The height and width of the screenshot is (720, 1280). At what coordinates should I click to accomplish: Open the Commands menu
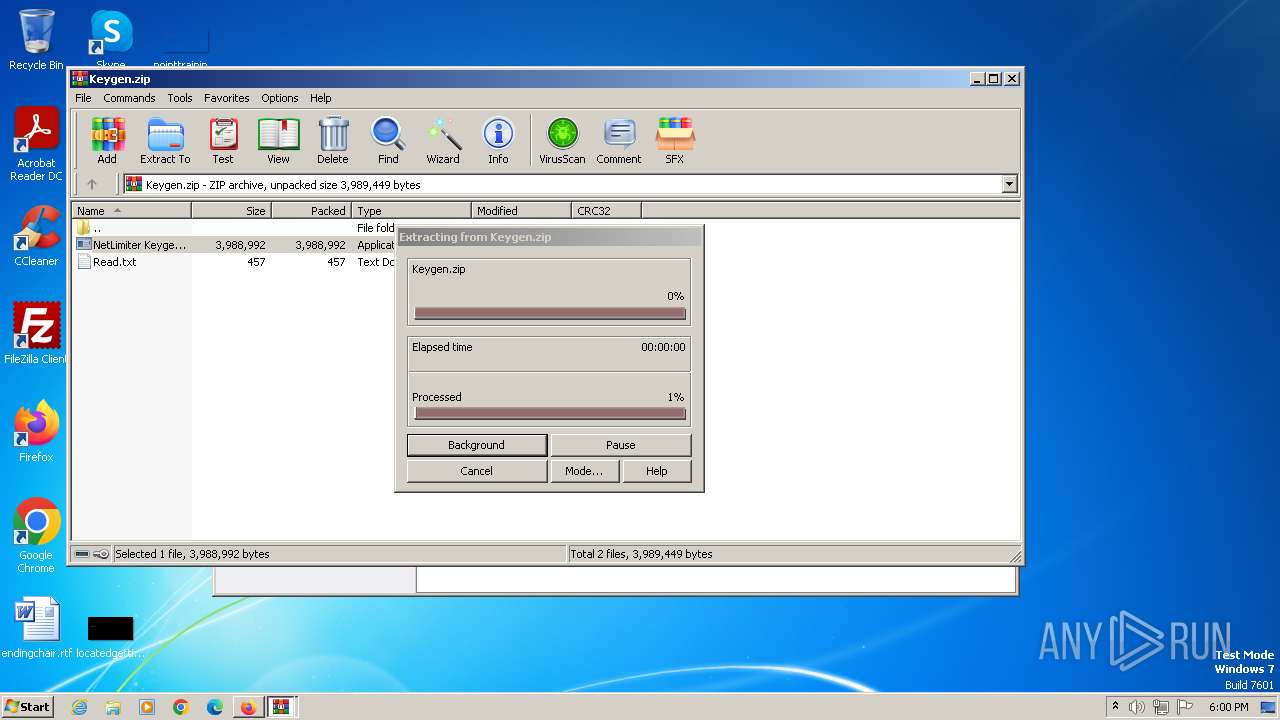tap(129, 98)
